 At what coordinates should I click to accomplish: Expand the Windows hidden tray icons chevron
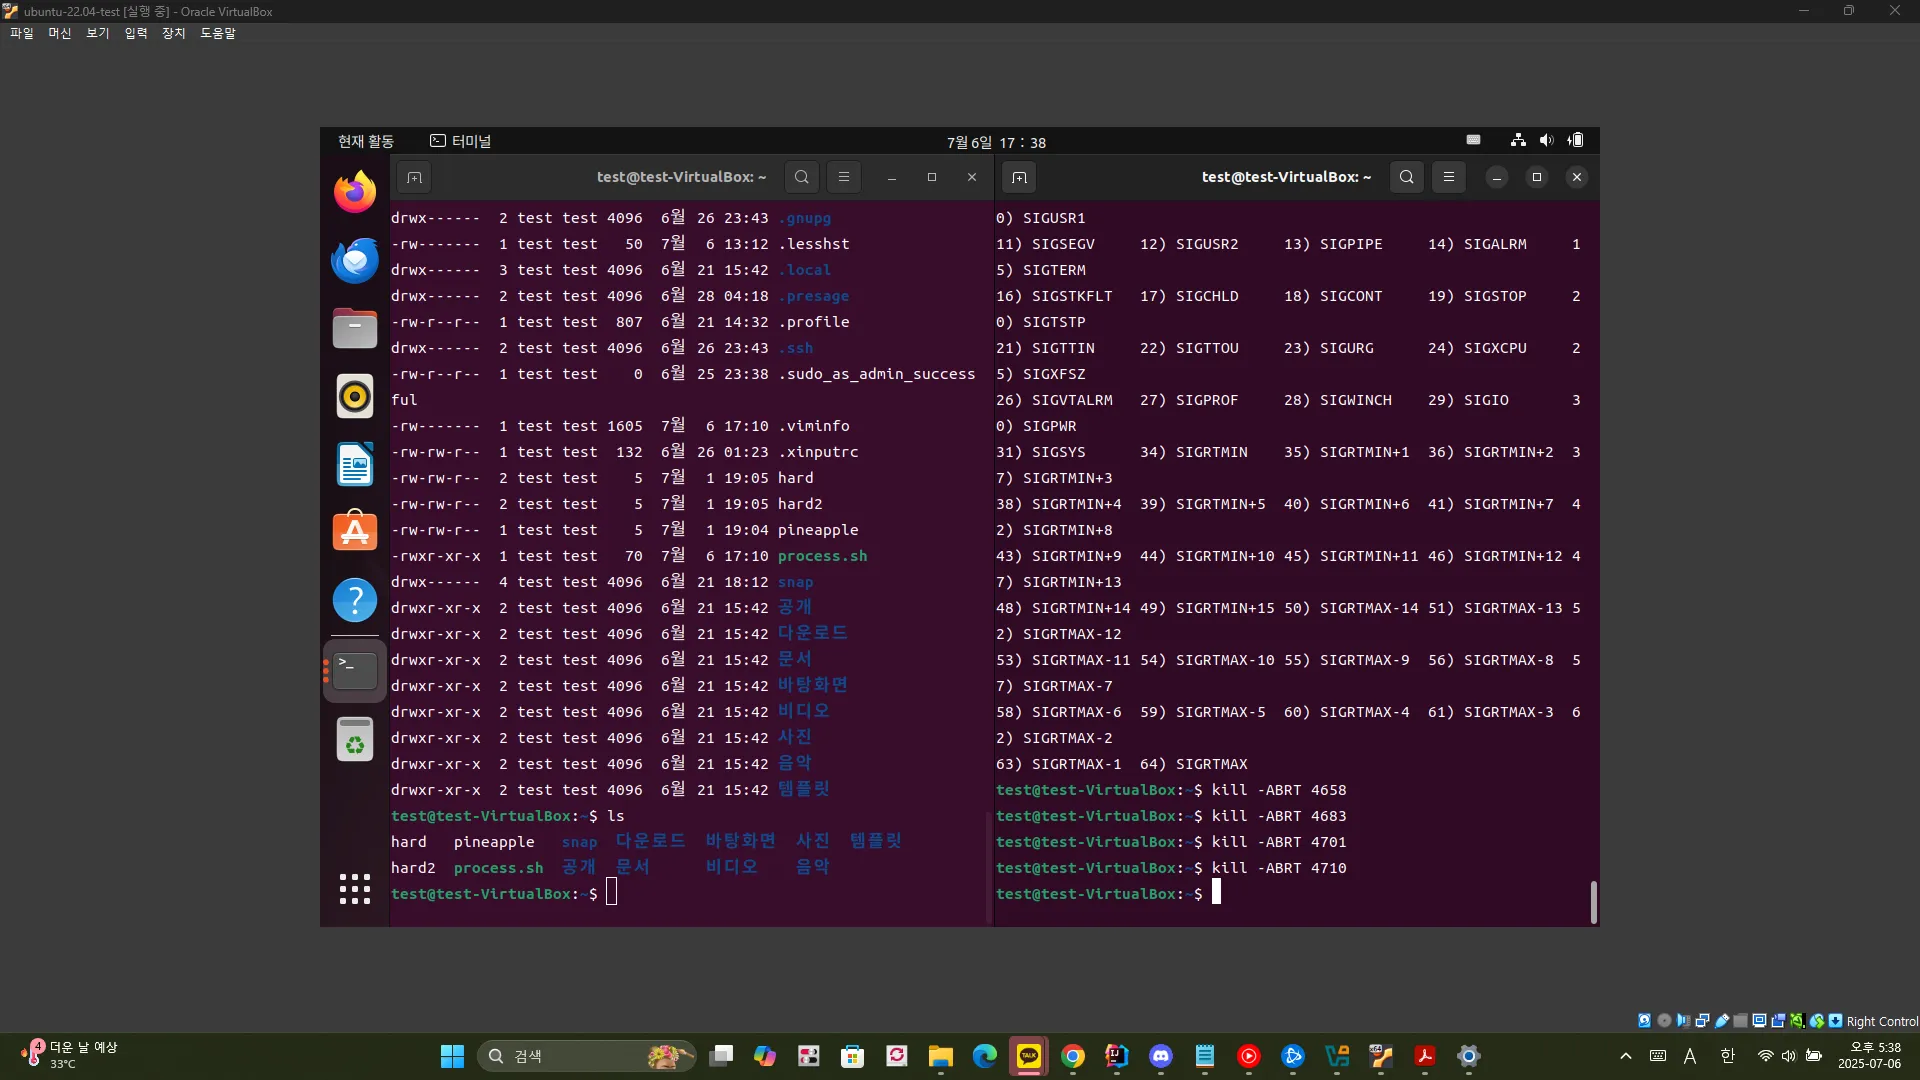tap(1626, 1056)
